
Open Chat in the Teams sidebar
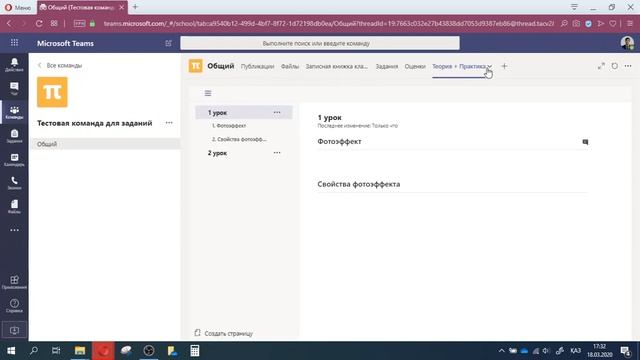(x=14, y=88)
